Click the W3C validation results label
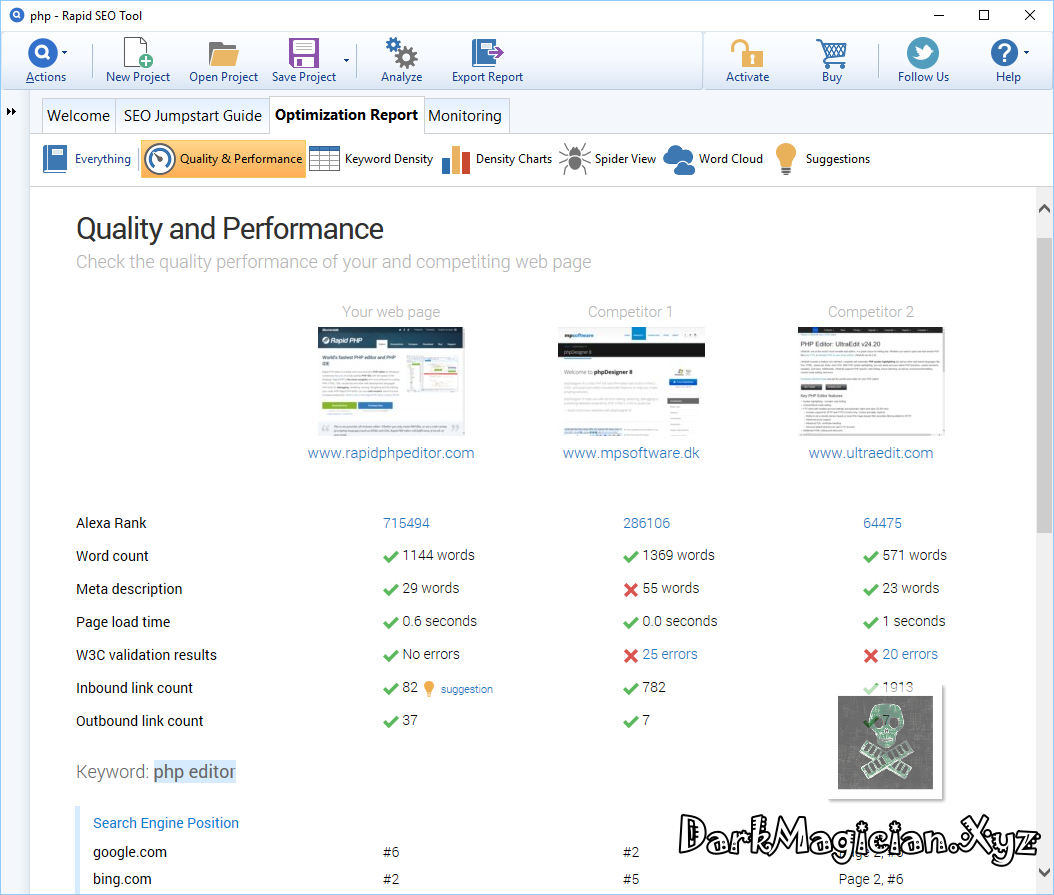The height and width of the screenshot is (895, 1054). click(146, 655)
